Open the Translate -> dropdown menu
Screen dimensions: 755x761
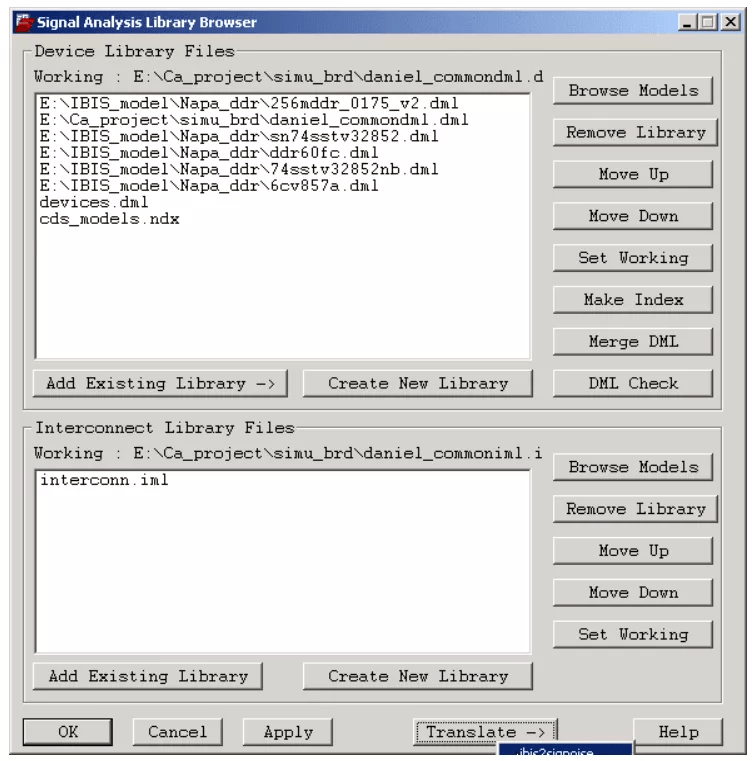[x=485, y=732]
